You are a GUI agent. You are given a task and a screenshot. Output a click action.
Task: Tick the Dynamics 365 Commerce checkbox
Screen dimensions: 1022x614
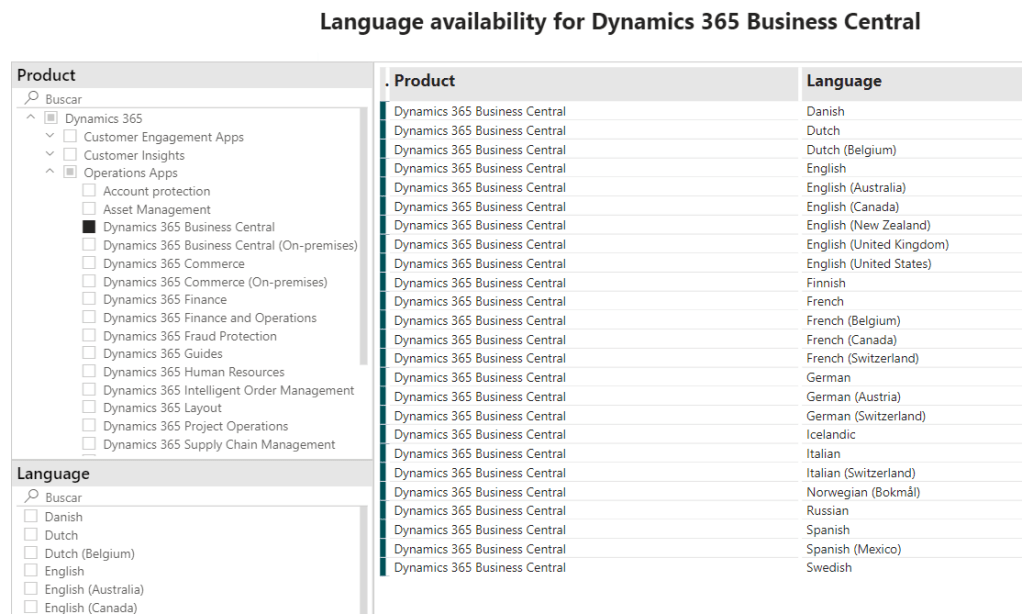point(89,263)
